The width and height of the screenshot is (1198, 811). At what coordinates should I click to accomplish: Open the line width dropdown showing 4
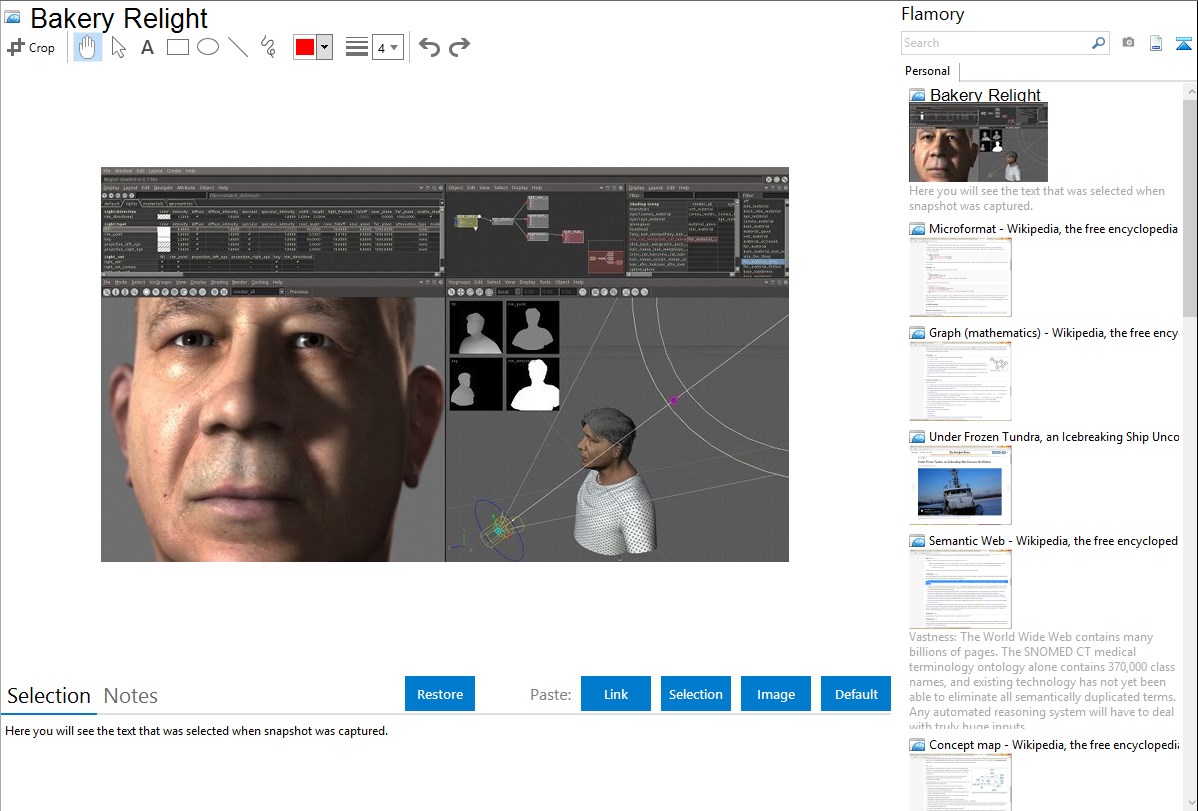387,47
